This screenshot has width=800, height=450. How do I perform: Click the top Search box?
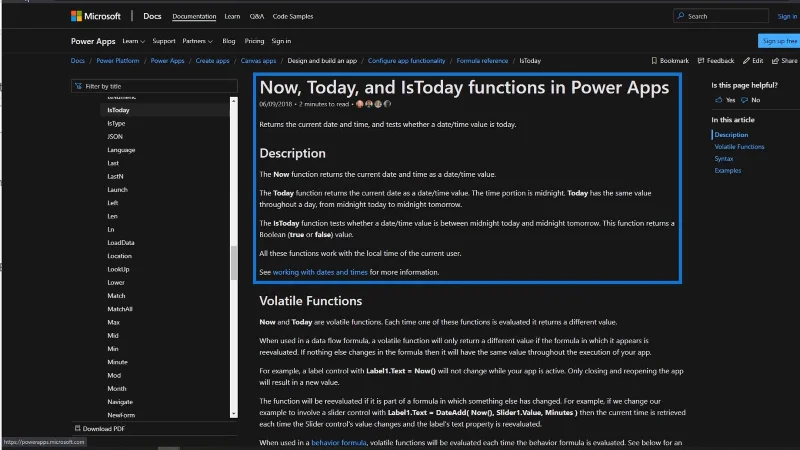(721, 16)
